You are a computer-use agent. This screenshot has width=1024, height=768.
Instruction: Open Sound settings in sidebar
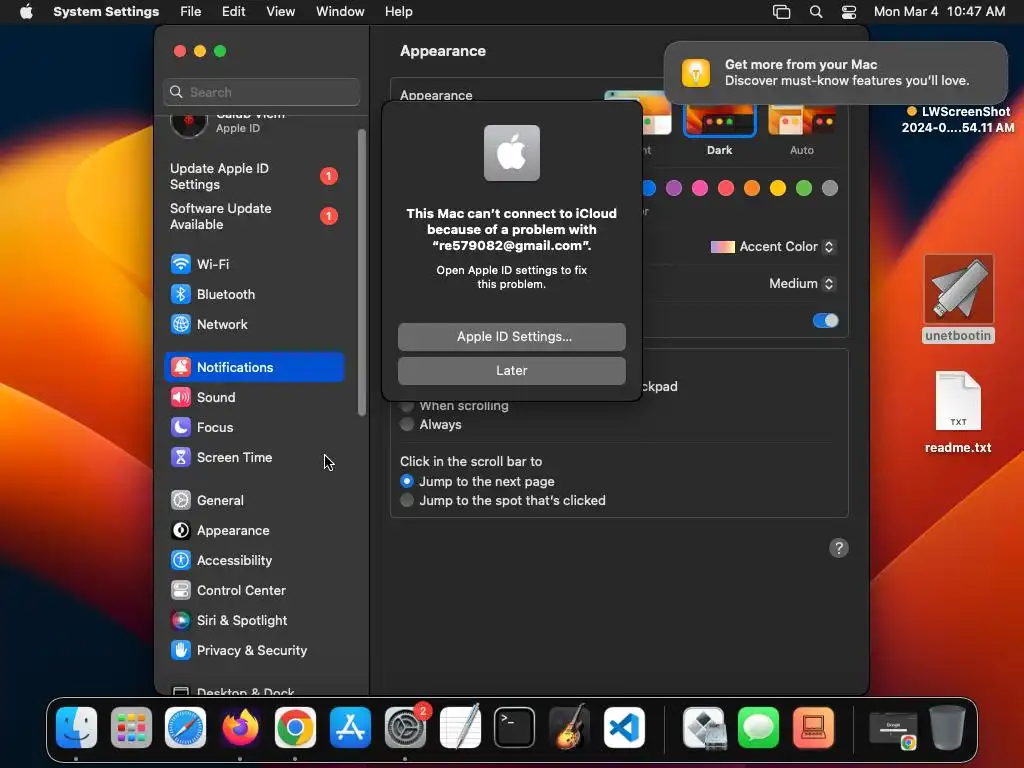[254, 397]
